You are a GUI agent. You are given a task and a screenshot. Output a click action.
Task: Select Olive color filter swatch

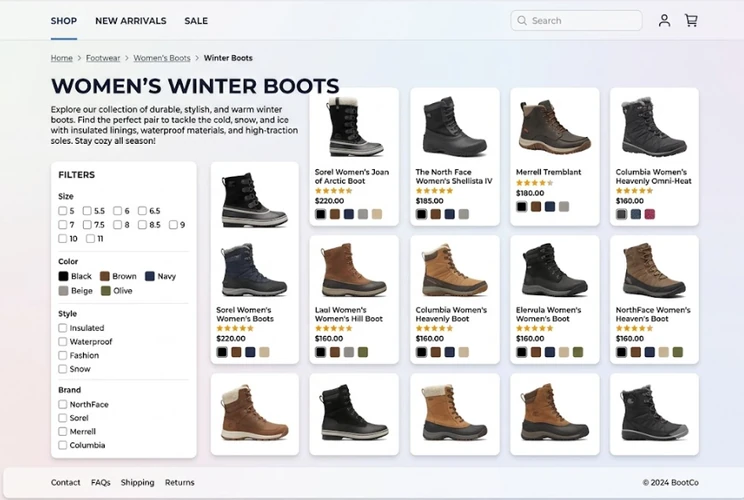pos(106,291)
